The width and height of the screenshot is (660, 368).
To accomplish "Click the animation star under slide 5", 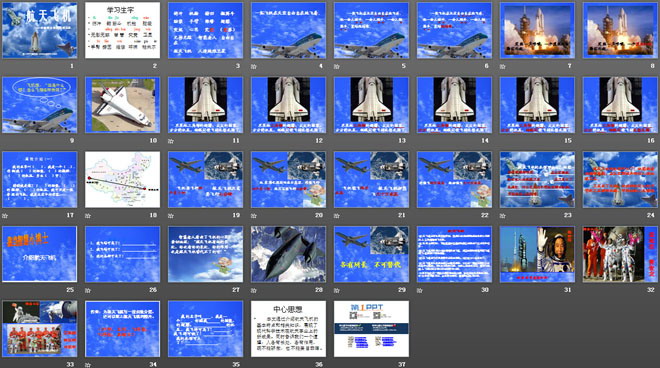I will tap(337, 67).
